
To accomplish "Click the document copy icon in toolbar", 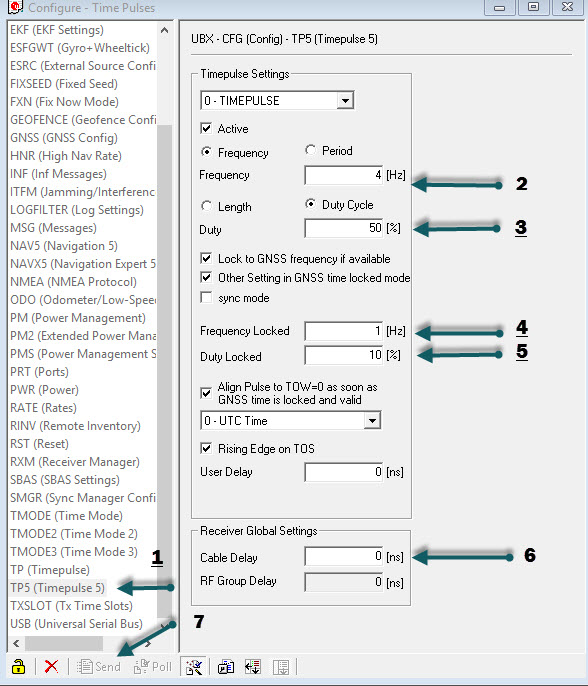I will [226, 667].
